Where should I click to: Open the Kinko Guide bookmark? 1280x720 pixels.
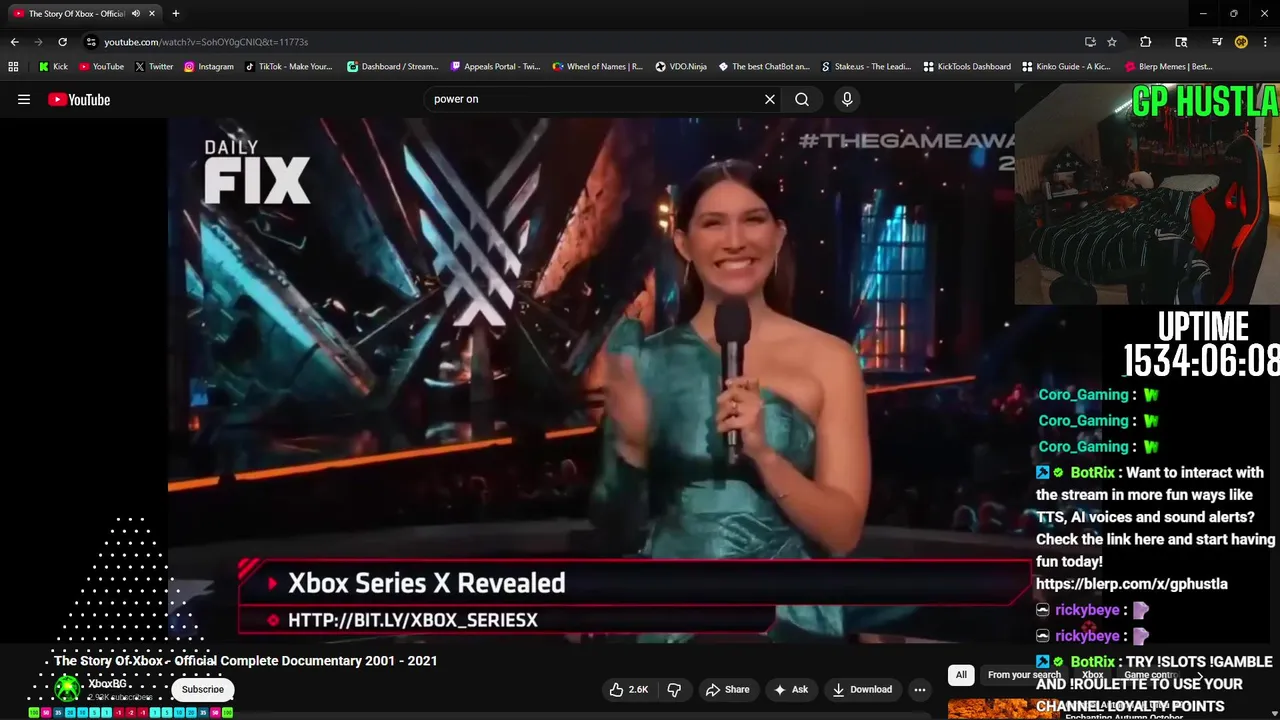click(1066, 67)
